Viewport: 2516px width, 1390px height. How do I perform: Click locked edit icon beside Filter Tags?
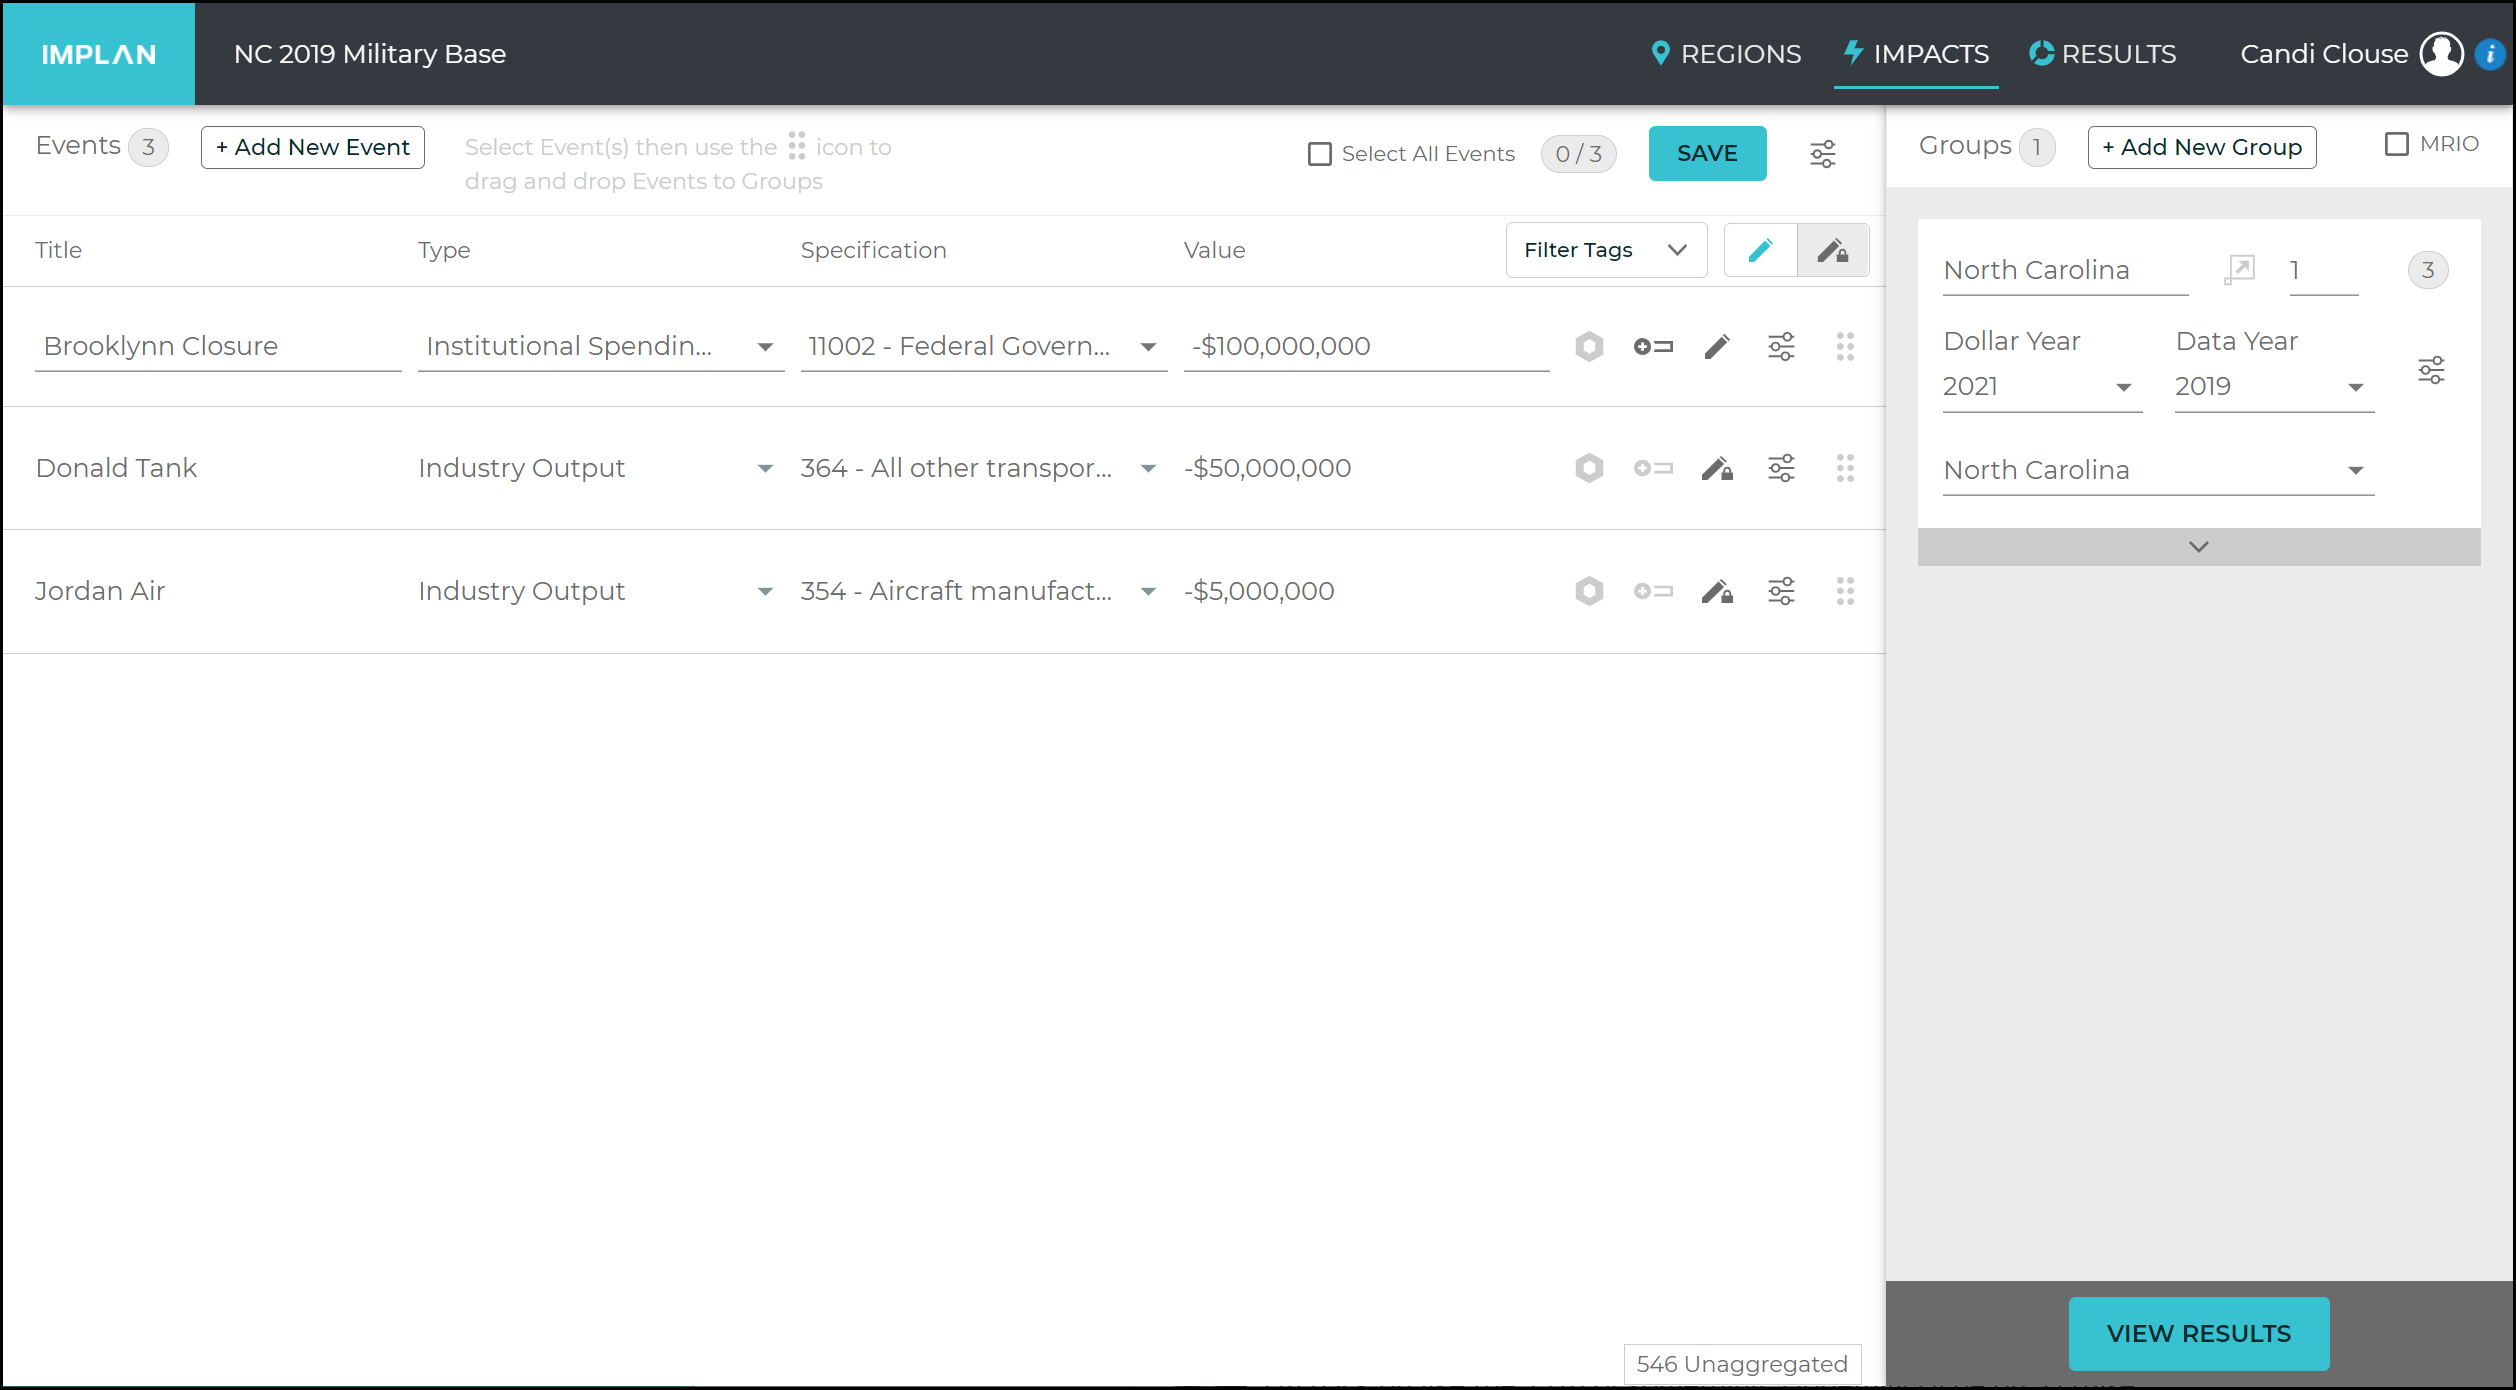(x=1833, y=250)
